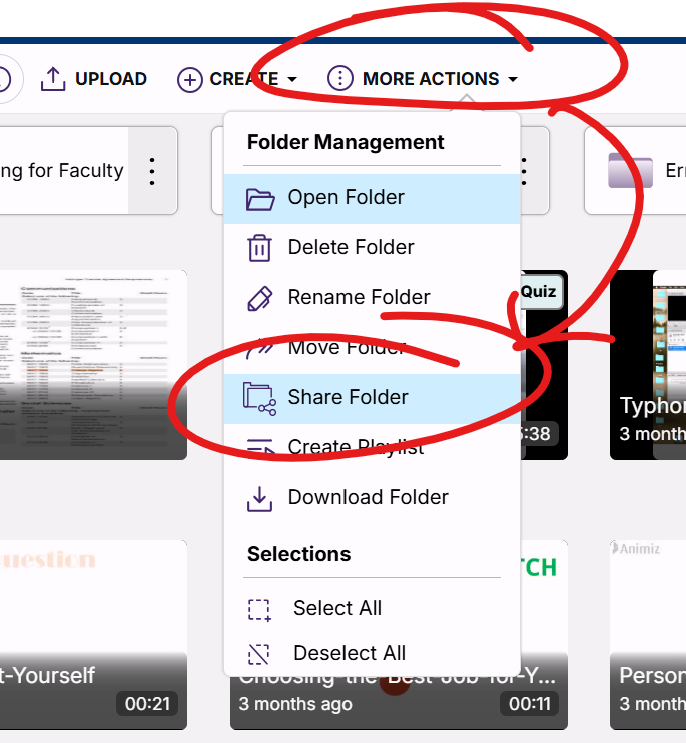Click the Upload arrow icon

coord(53,79)
